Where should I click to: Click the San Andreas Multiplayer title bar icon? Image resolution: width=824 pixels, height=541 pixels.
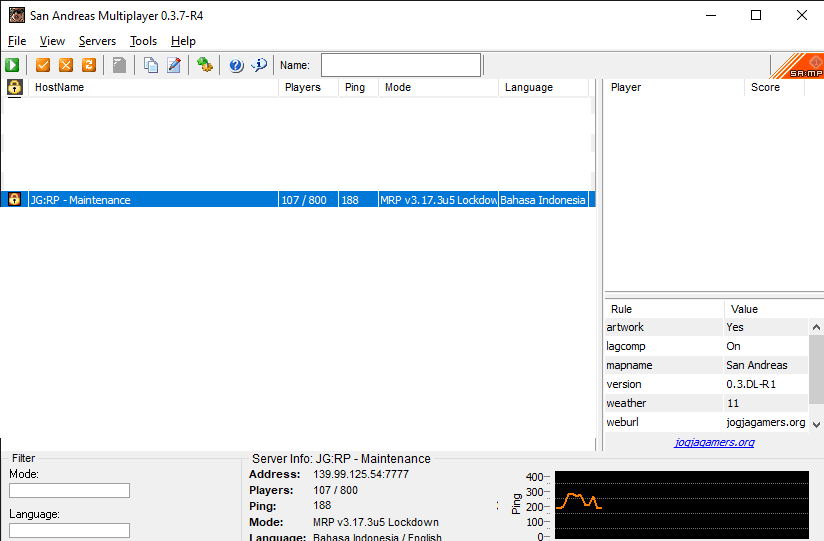point(17,15)
